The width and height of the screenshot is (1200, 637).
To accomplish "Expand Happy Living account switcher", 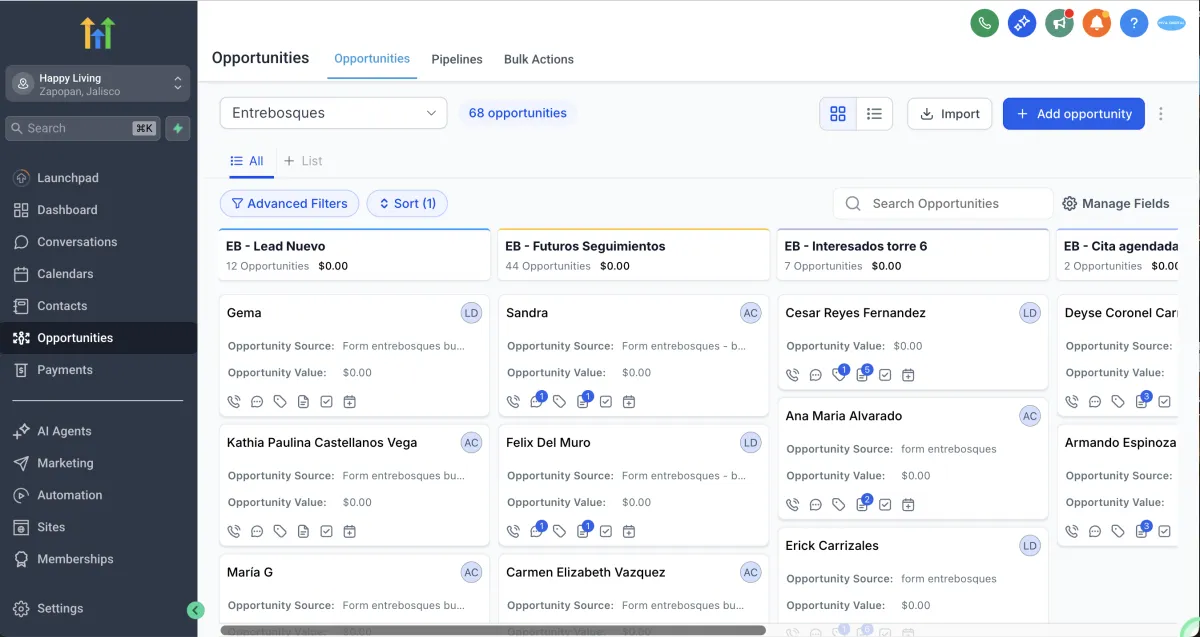I will [x=98, y=84].
